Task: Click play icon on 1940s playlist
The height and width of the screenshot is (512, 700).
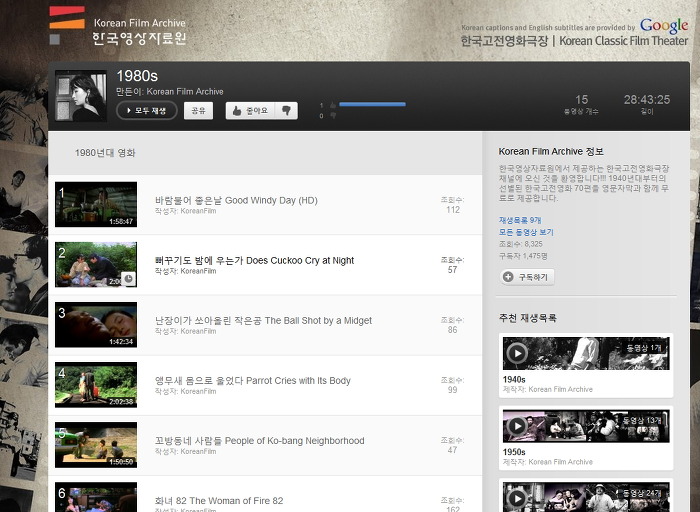Action: (516, 353)
